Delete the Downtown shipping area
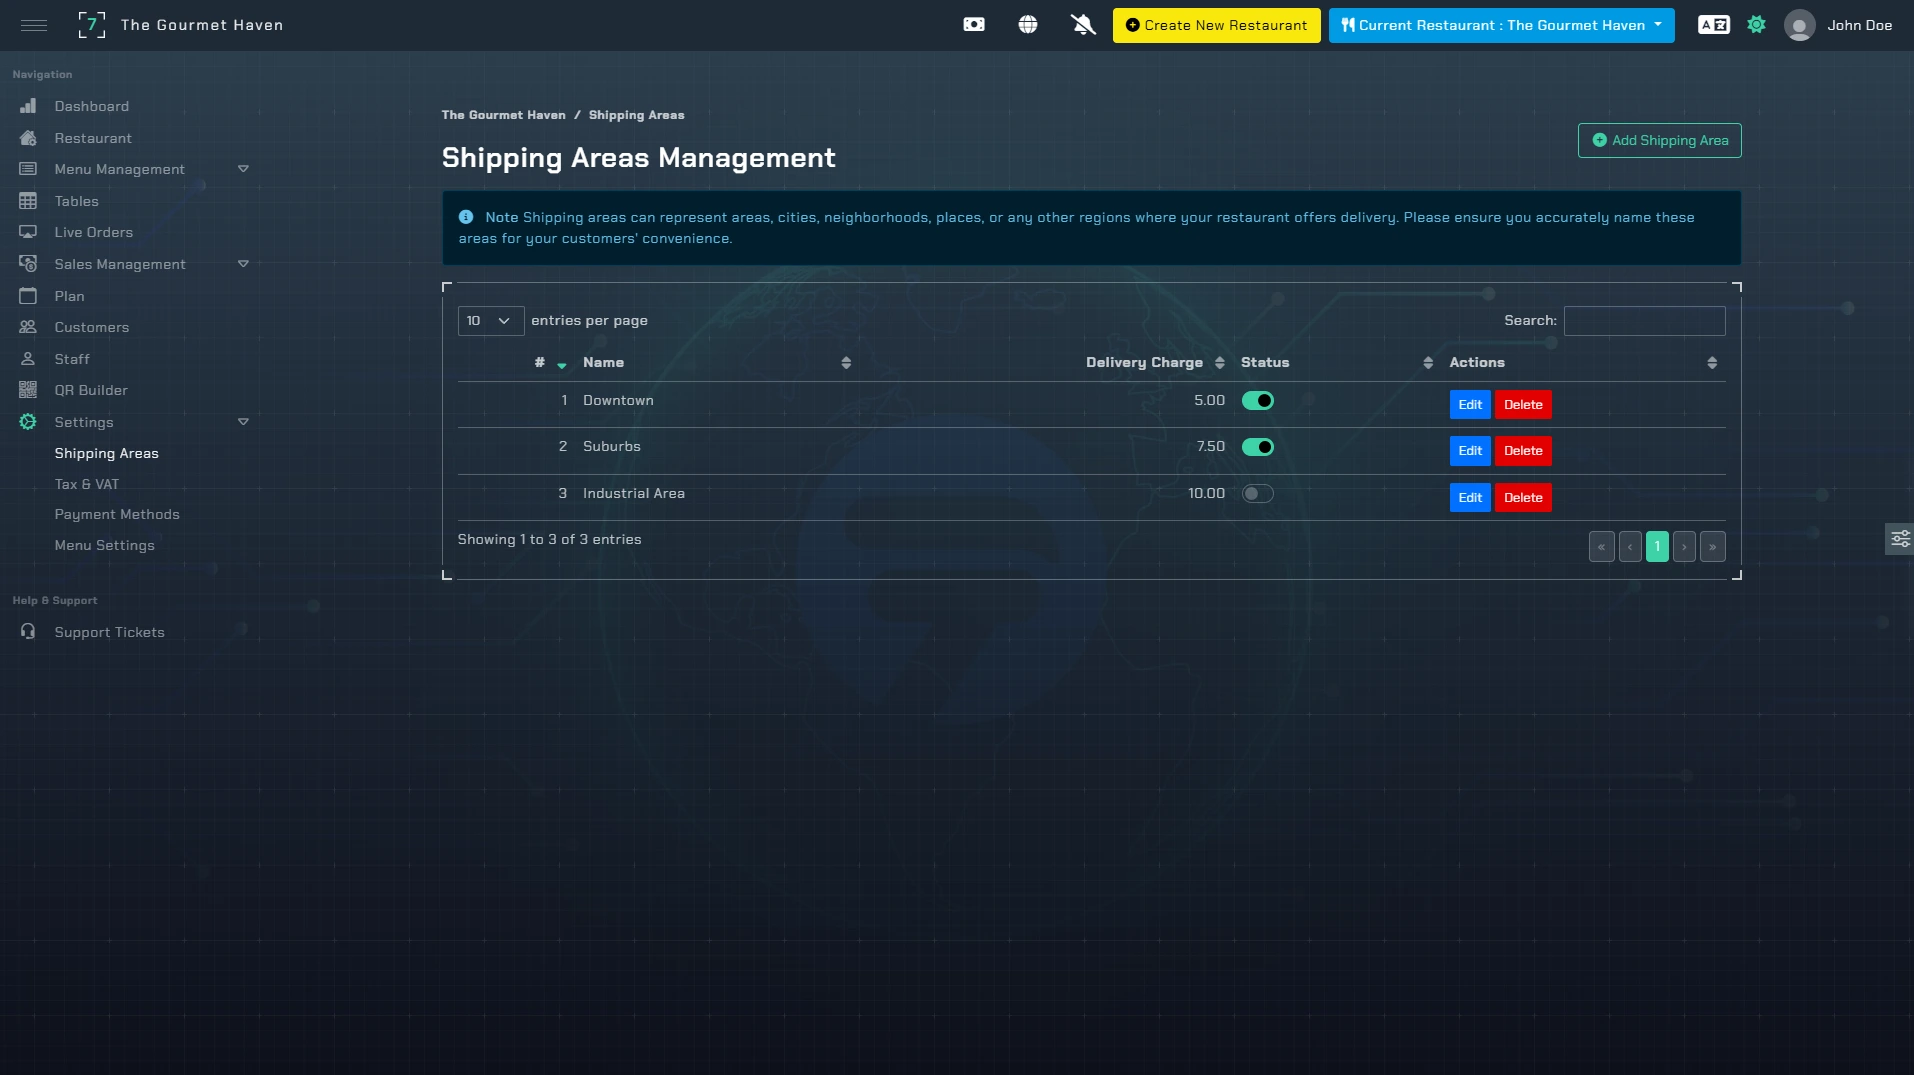The height and width of the screenshot is (1075, 1914). [1523, 405]
